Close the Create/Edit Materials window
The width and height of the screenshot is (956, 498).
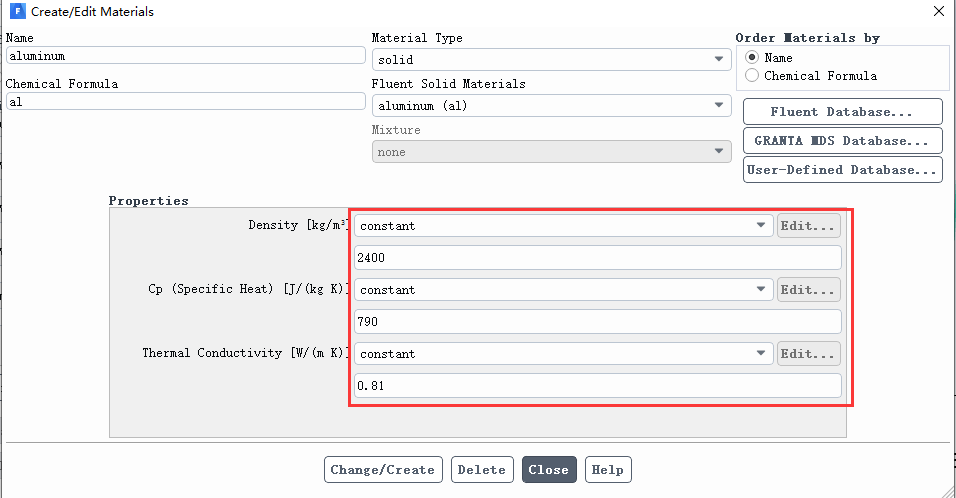pyautogui.click(x=939, y=11)
